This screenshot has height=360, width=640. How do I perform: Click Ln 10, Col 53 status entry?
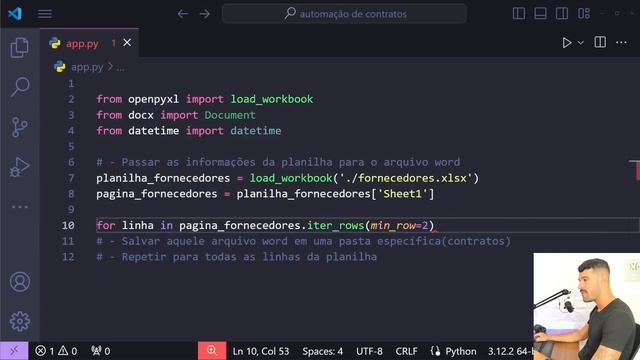(x=261, y=351)
